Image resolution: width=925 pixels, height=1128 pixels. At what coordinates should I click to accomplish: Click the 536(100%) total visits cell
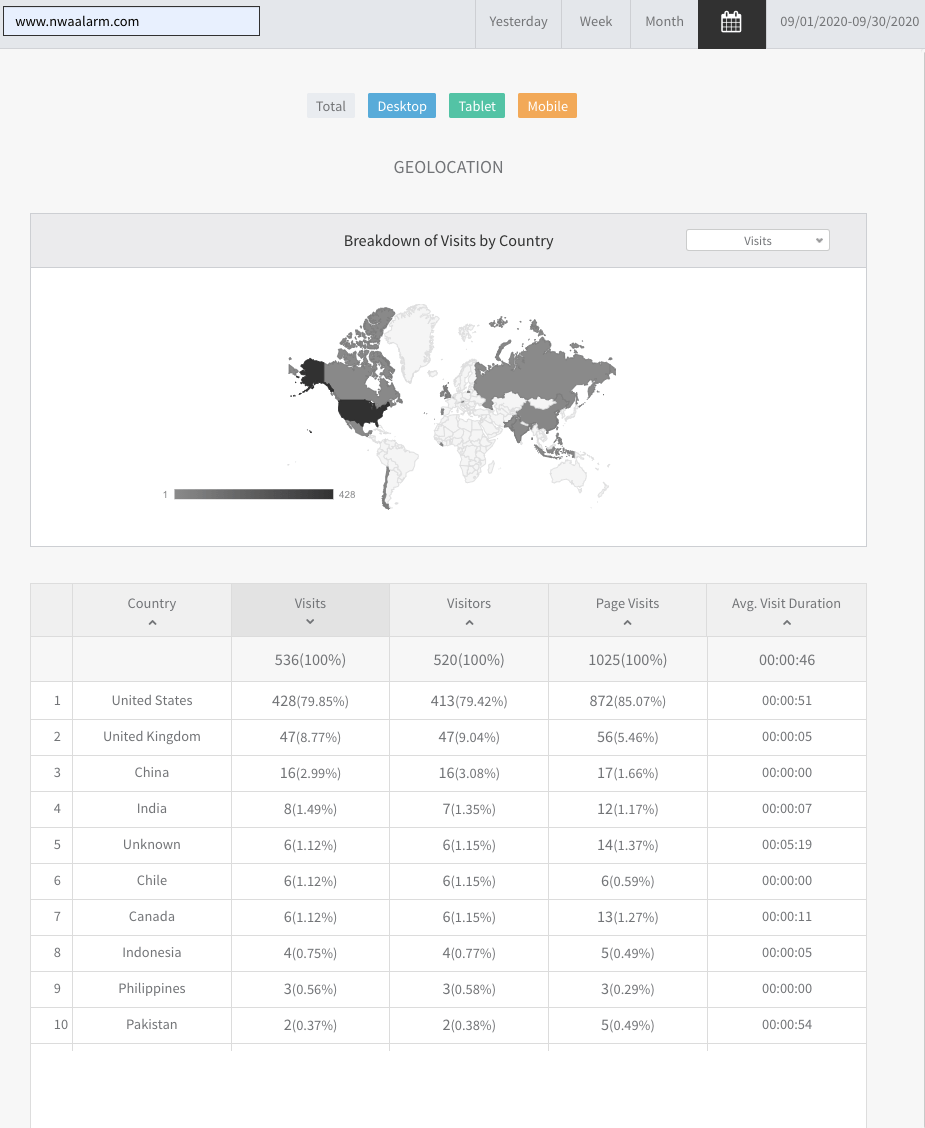coord(310,660)
